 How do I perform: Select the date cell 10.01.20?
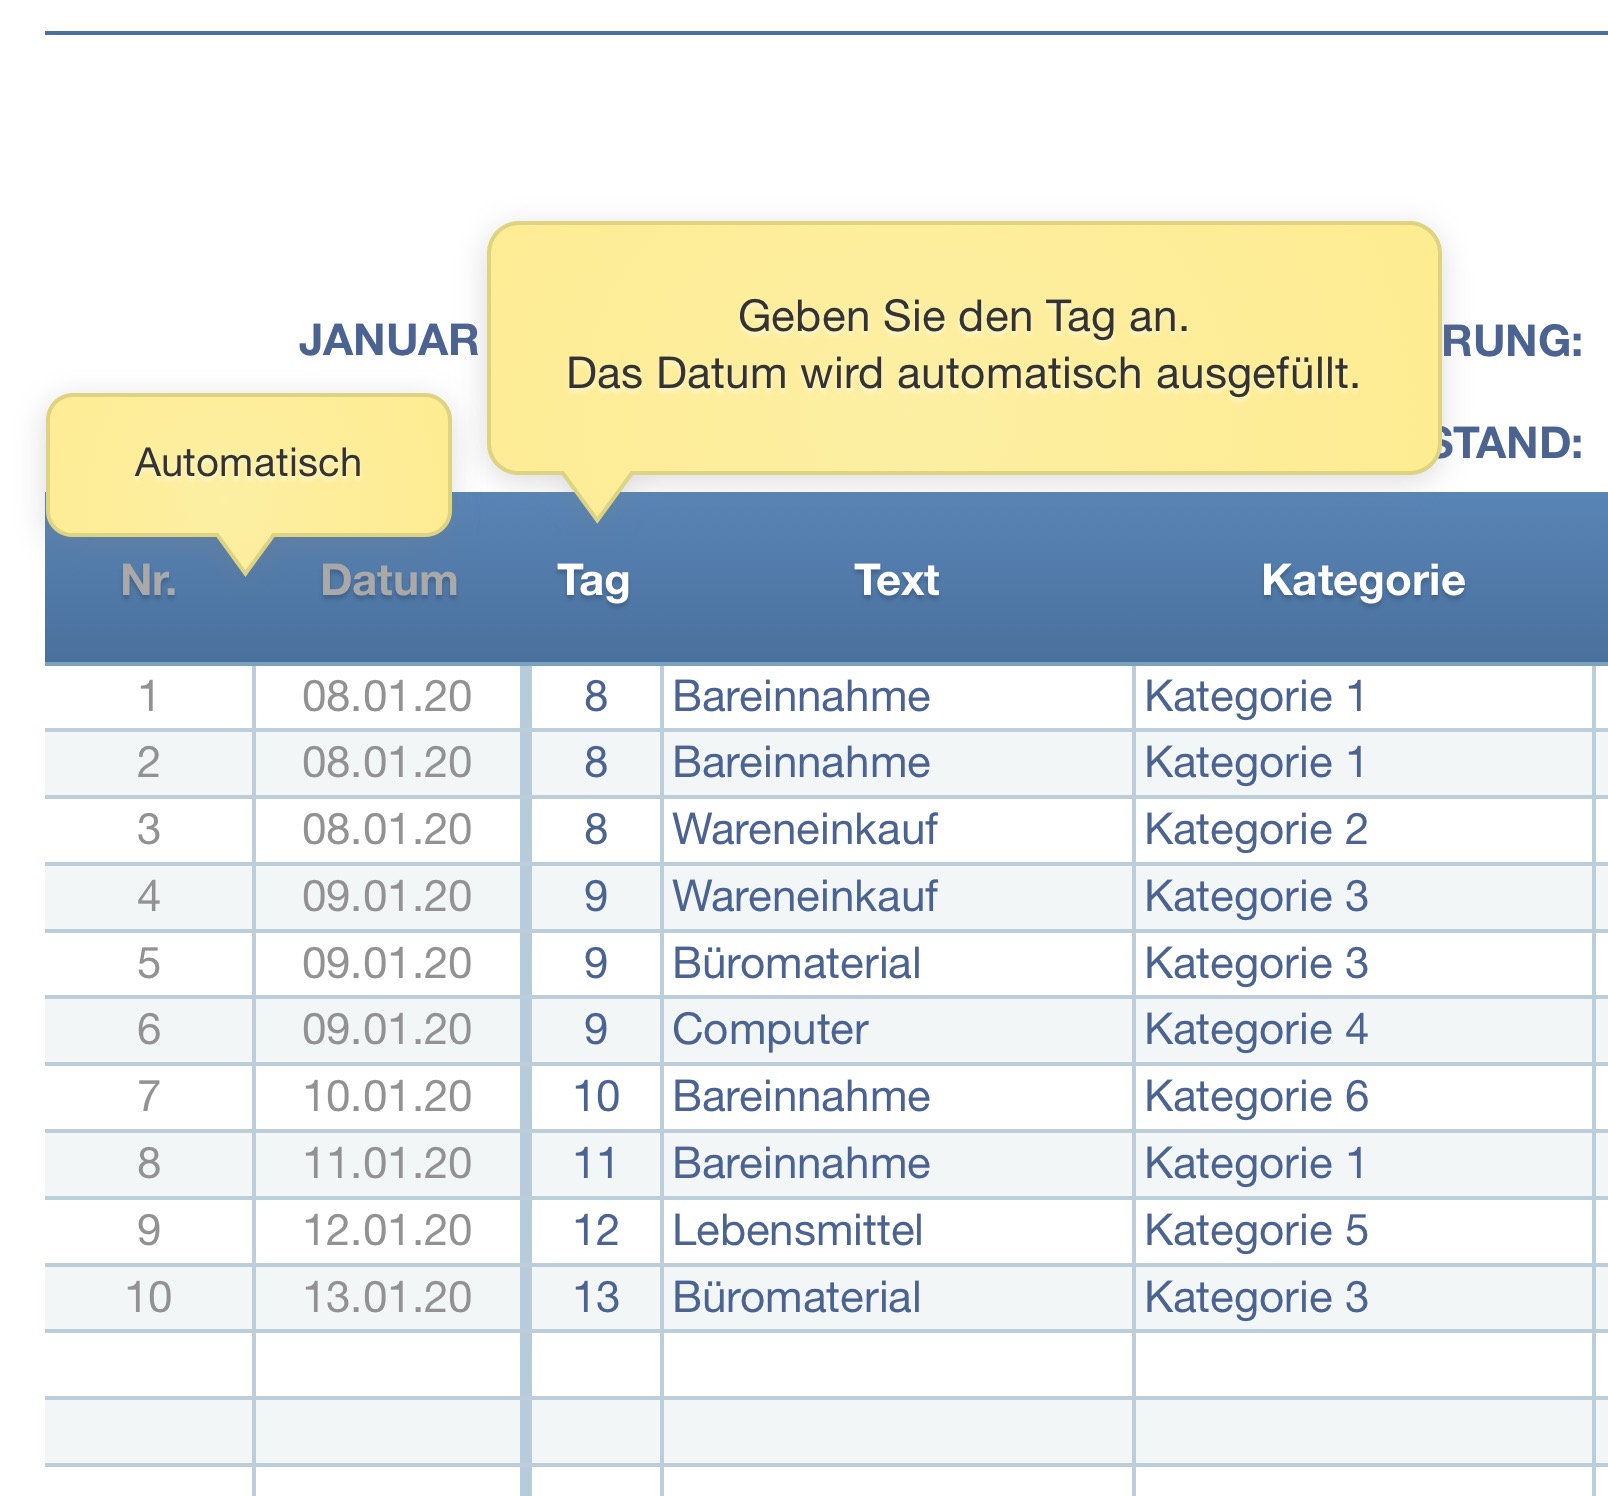388,1097
